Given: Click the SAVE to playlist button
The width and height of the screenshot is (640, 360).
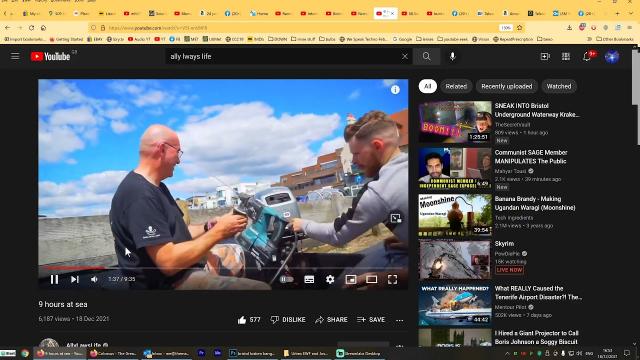Looking at the screenshot, I should 371,320.
